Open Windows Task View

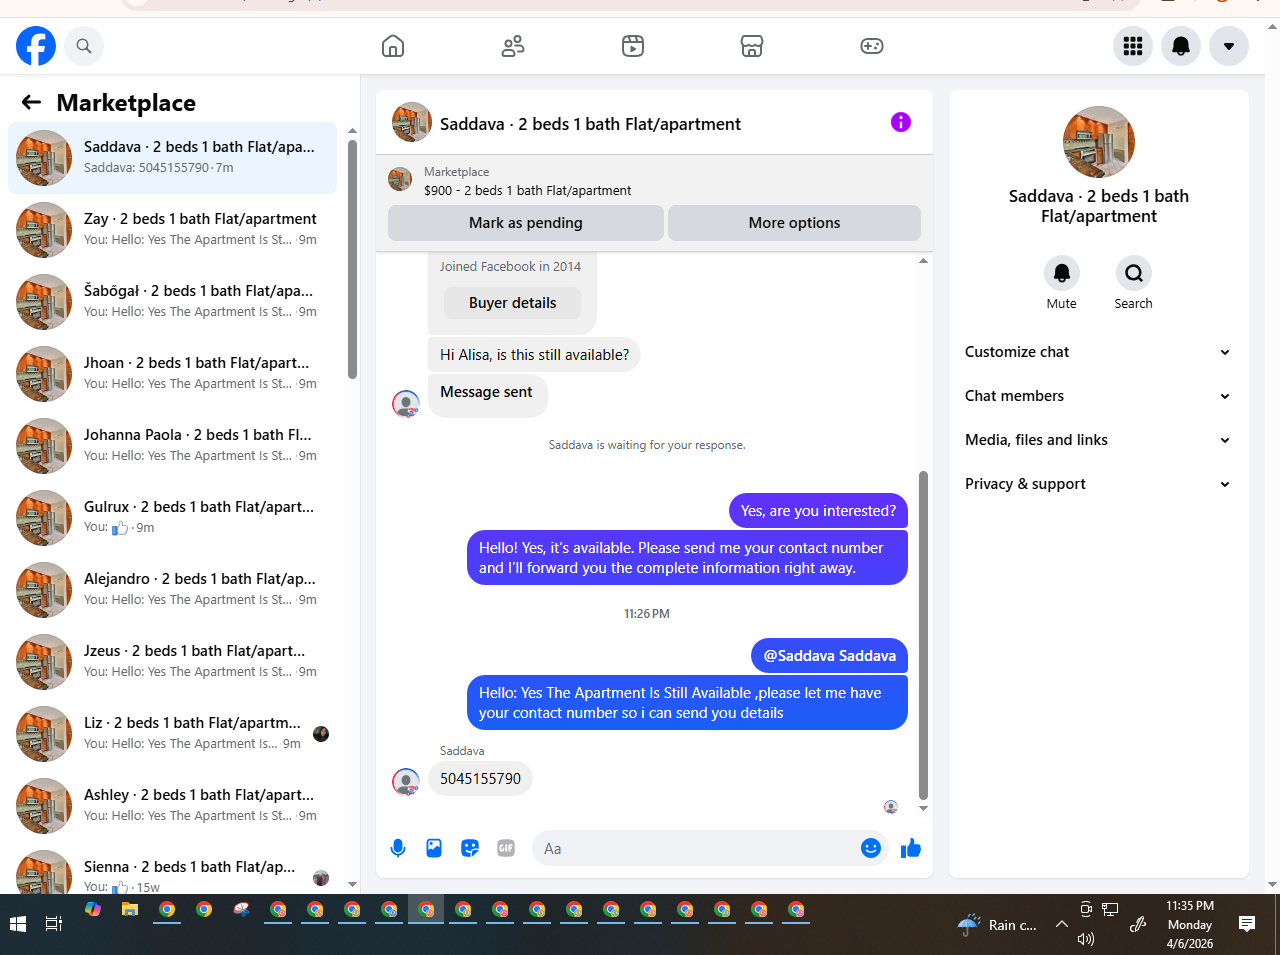coord(54,925)
